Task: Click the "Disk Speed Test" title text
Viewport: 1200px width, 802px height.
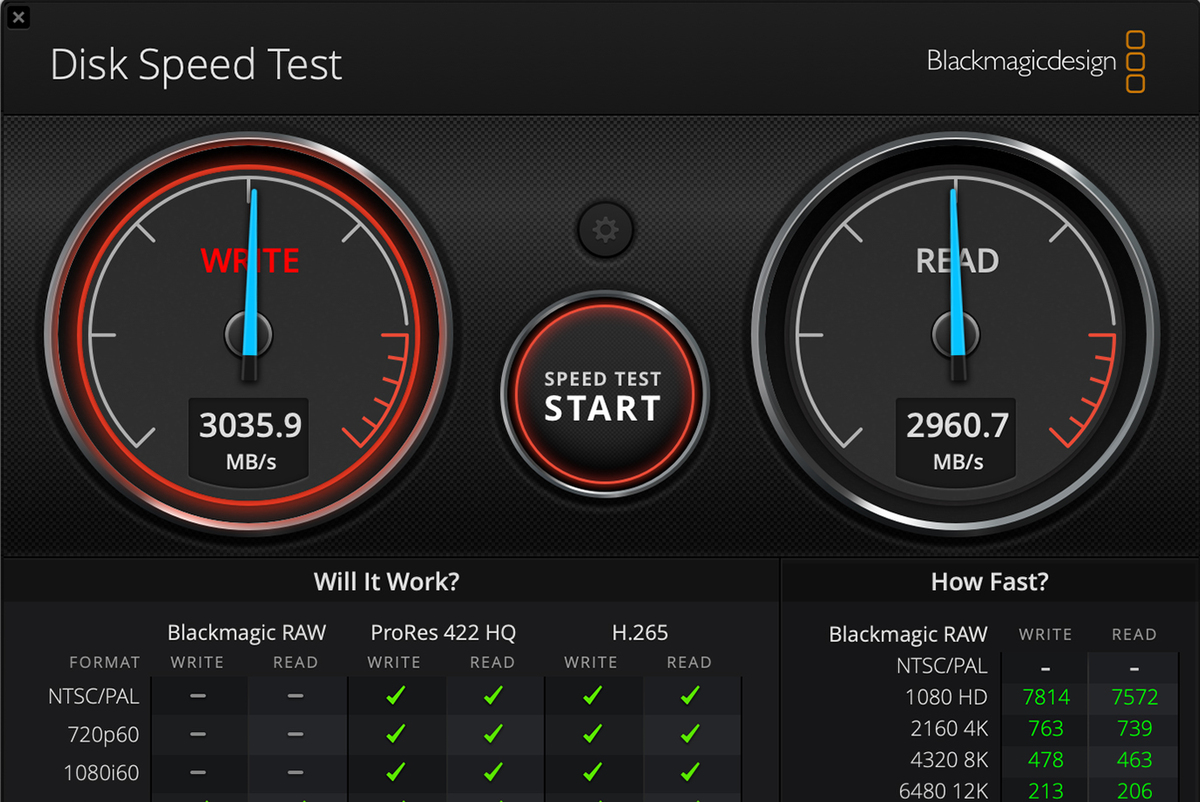Action: coord(196,65)
